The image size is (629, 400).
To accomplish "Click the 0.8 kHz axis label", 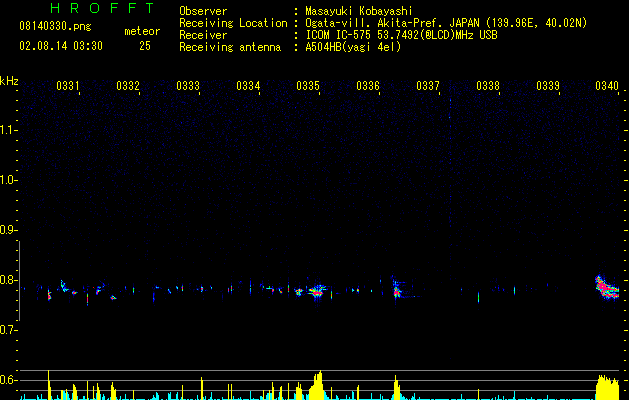I will pos(7,280).
